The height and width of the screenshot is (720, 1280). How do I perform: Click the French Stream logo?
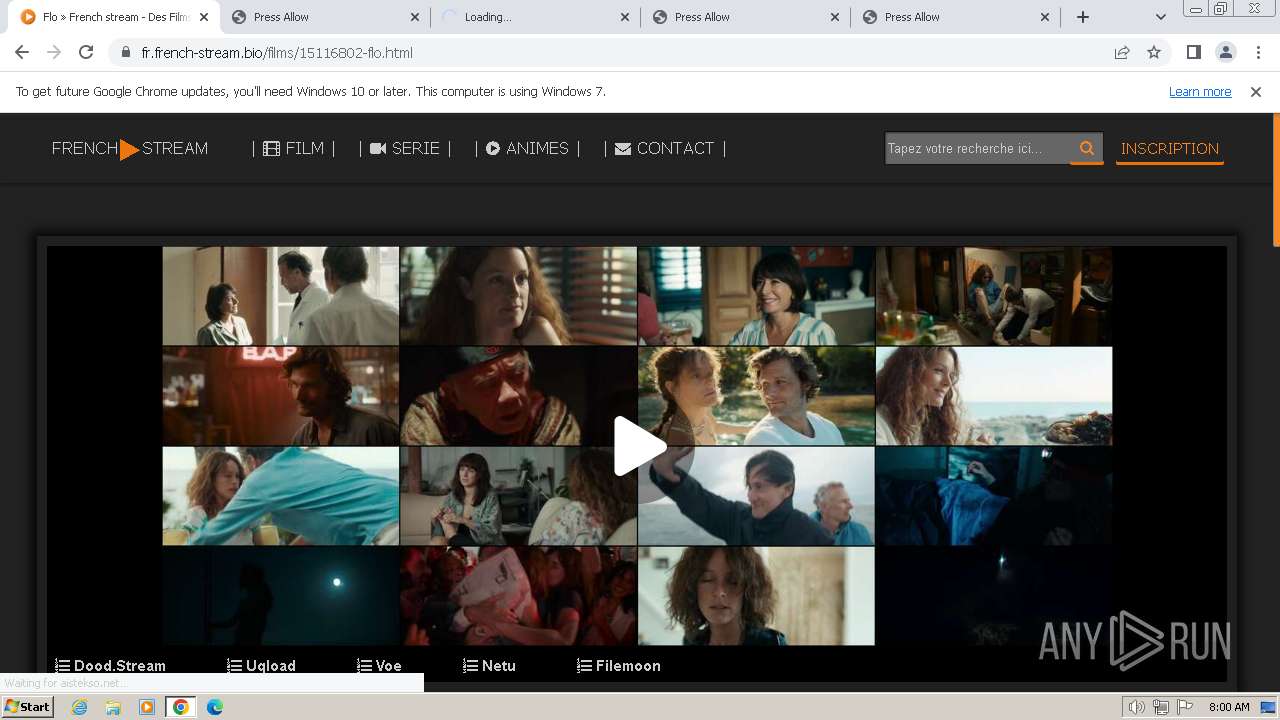point(130,149)
